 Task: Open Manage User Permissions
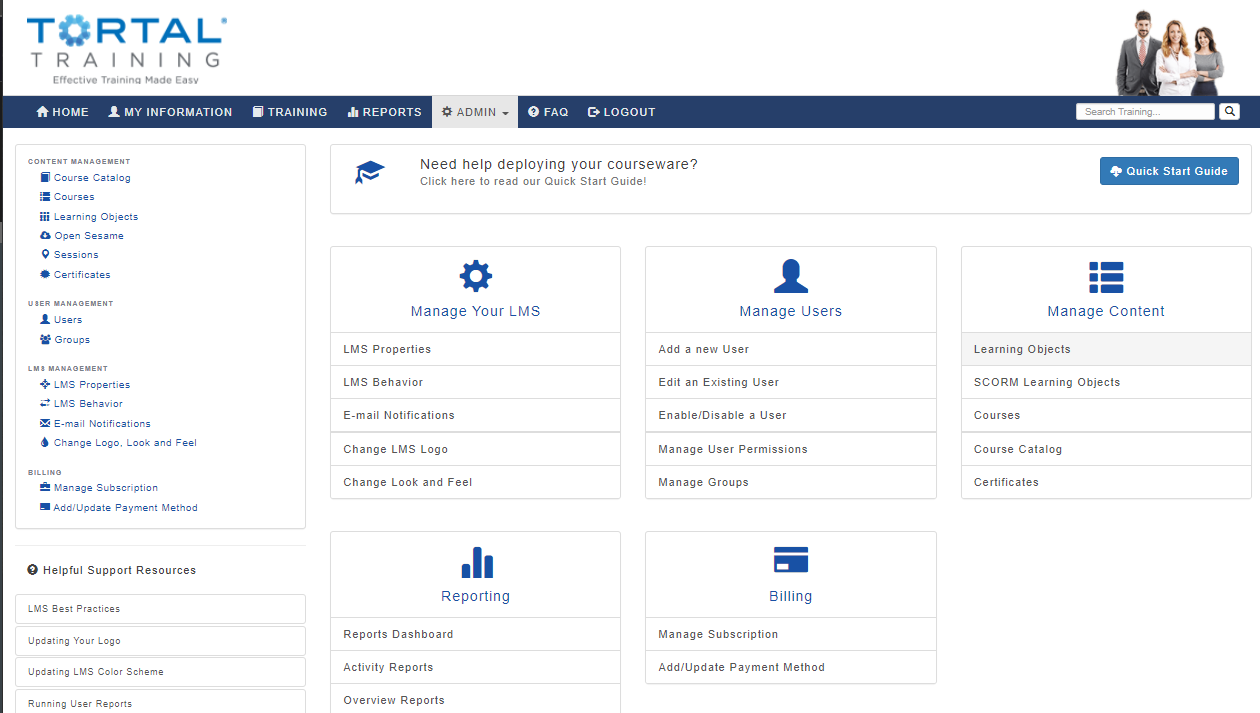pyautogui.click(x=791, y=449)
